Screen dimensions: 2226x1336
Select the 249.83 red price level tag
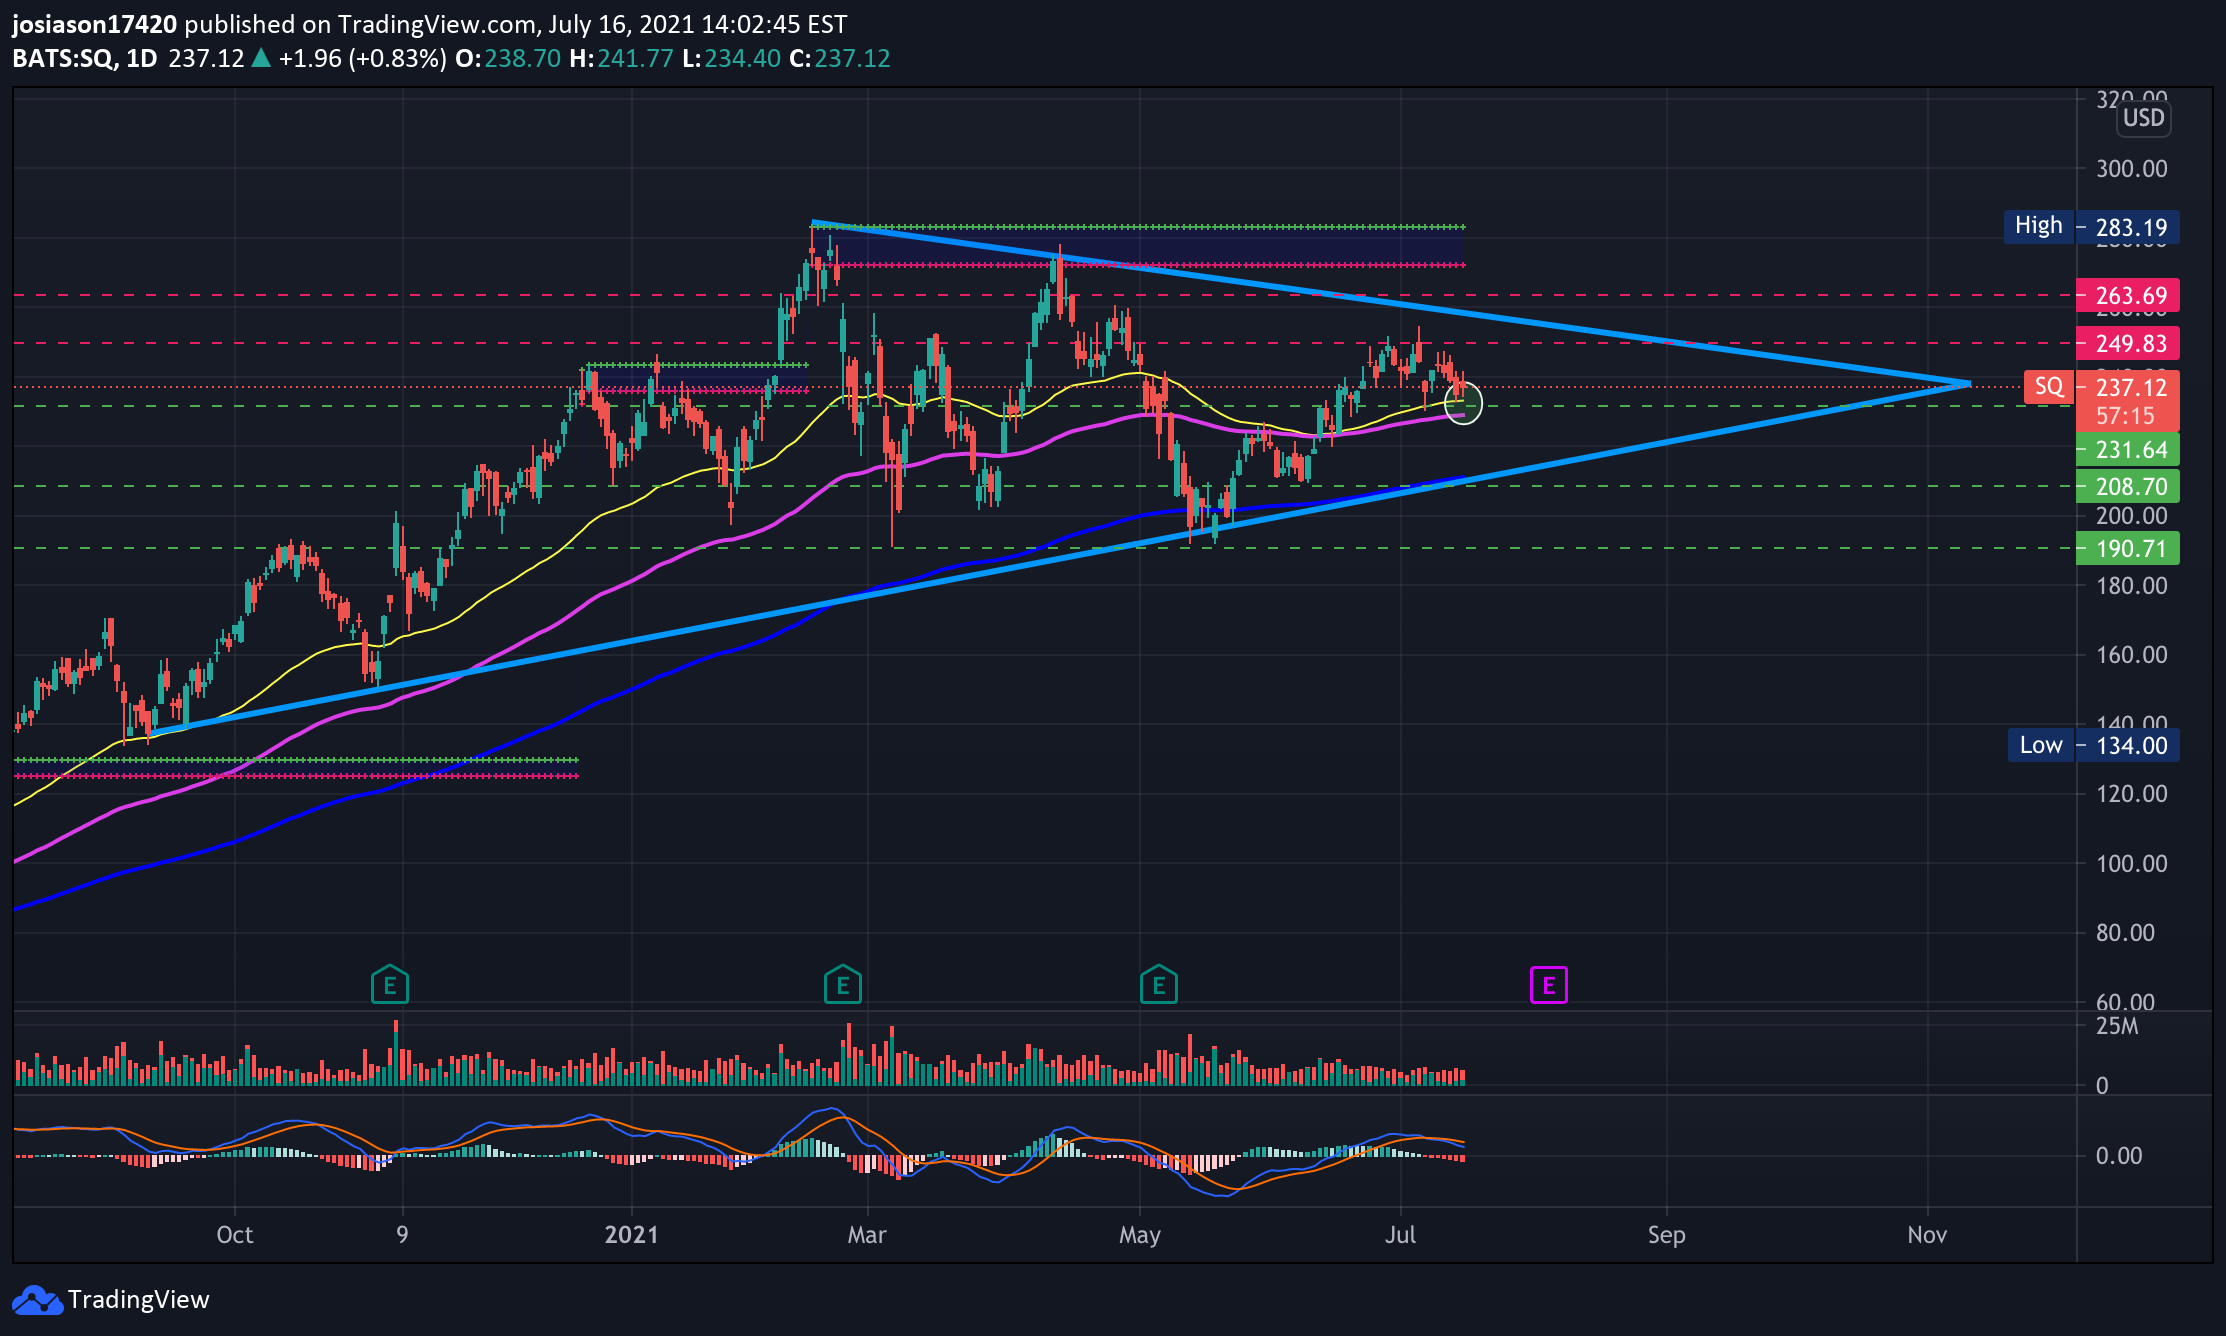pos(2128,344)
